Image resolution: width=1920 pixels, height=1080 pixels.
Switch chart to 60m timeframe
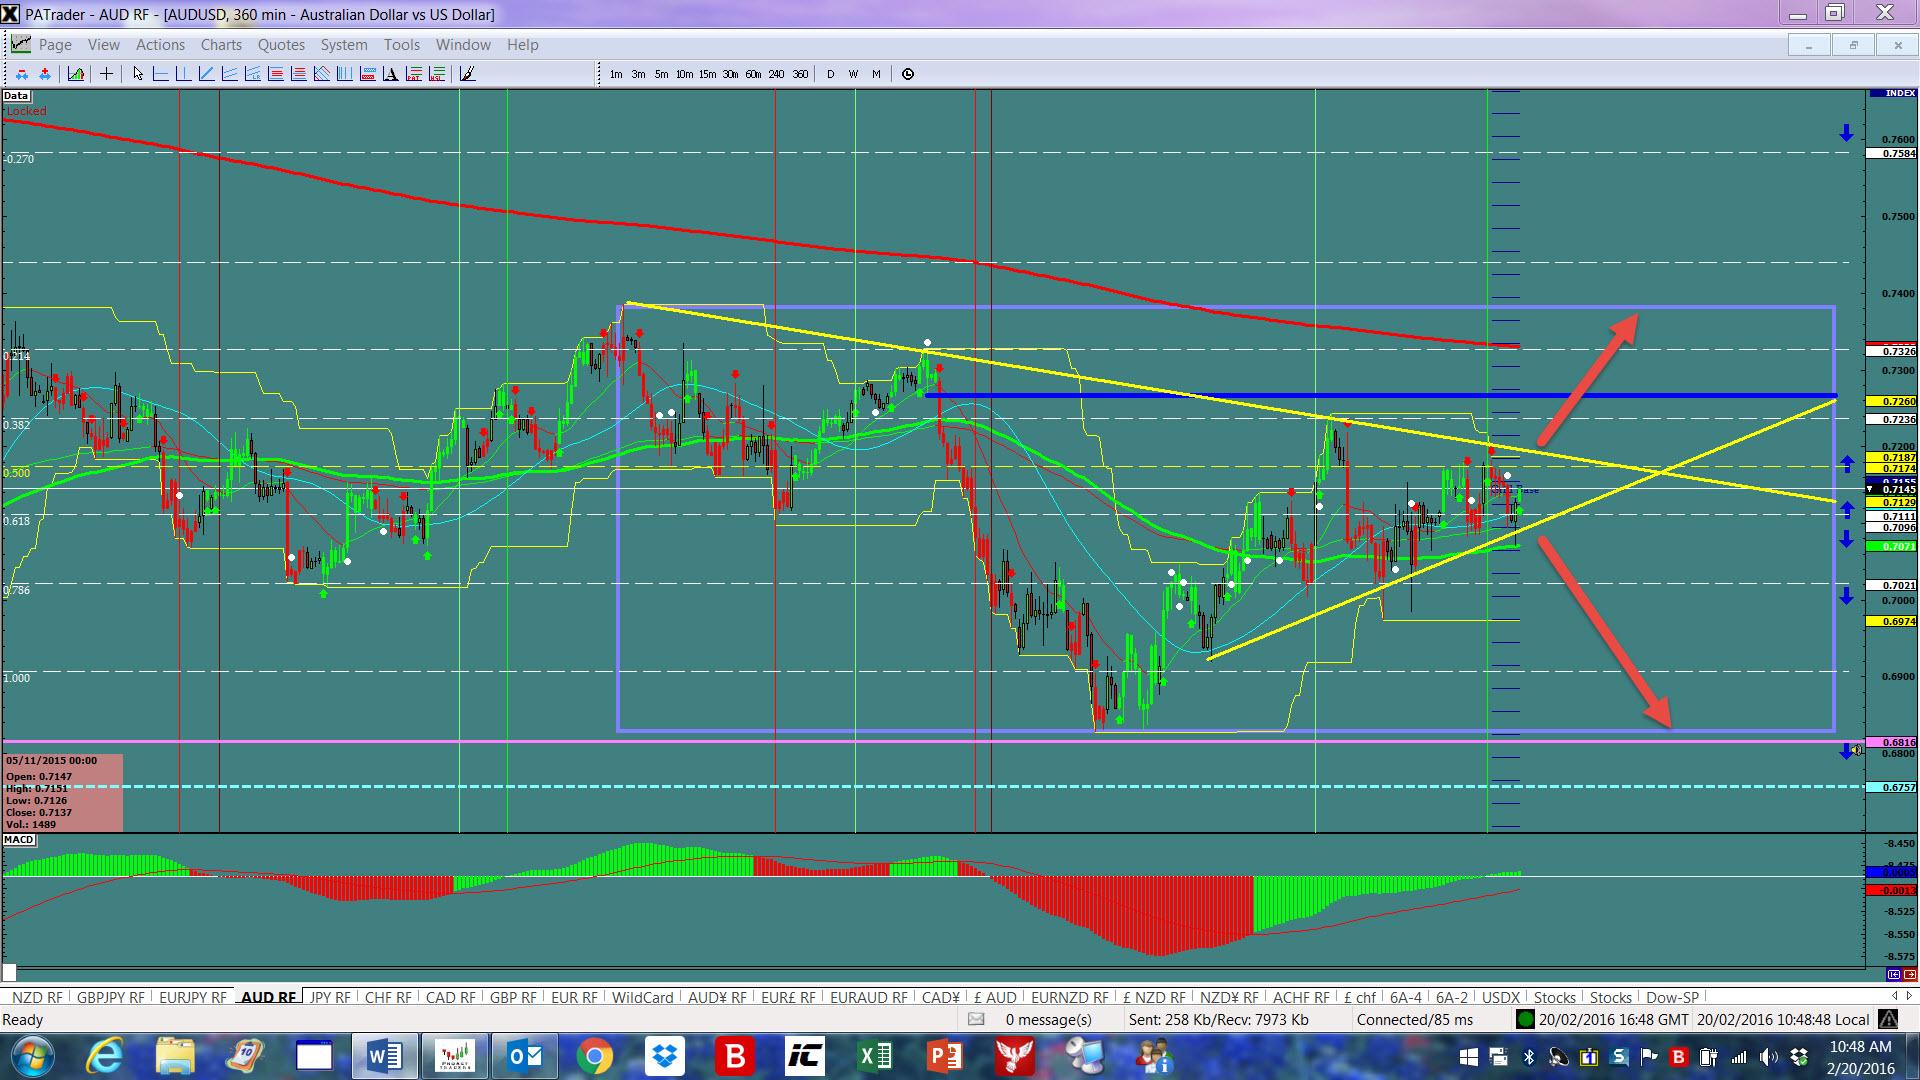click(753, 74)
